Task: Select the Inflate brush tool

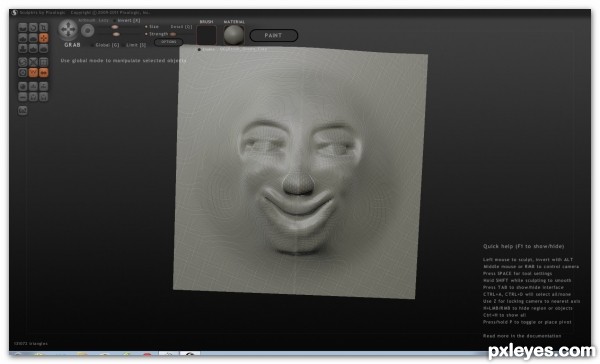Action: click(23, 48)
